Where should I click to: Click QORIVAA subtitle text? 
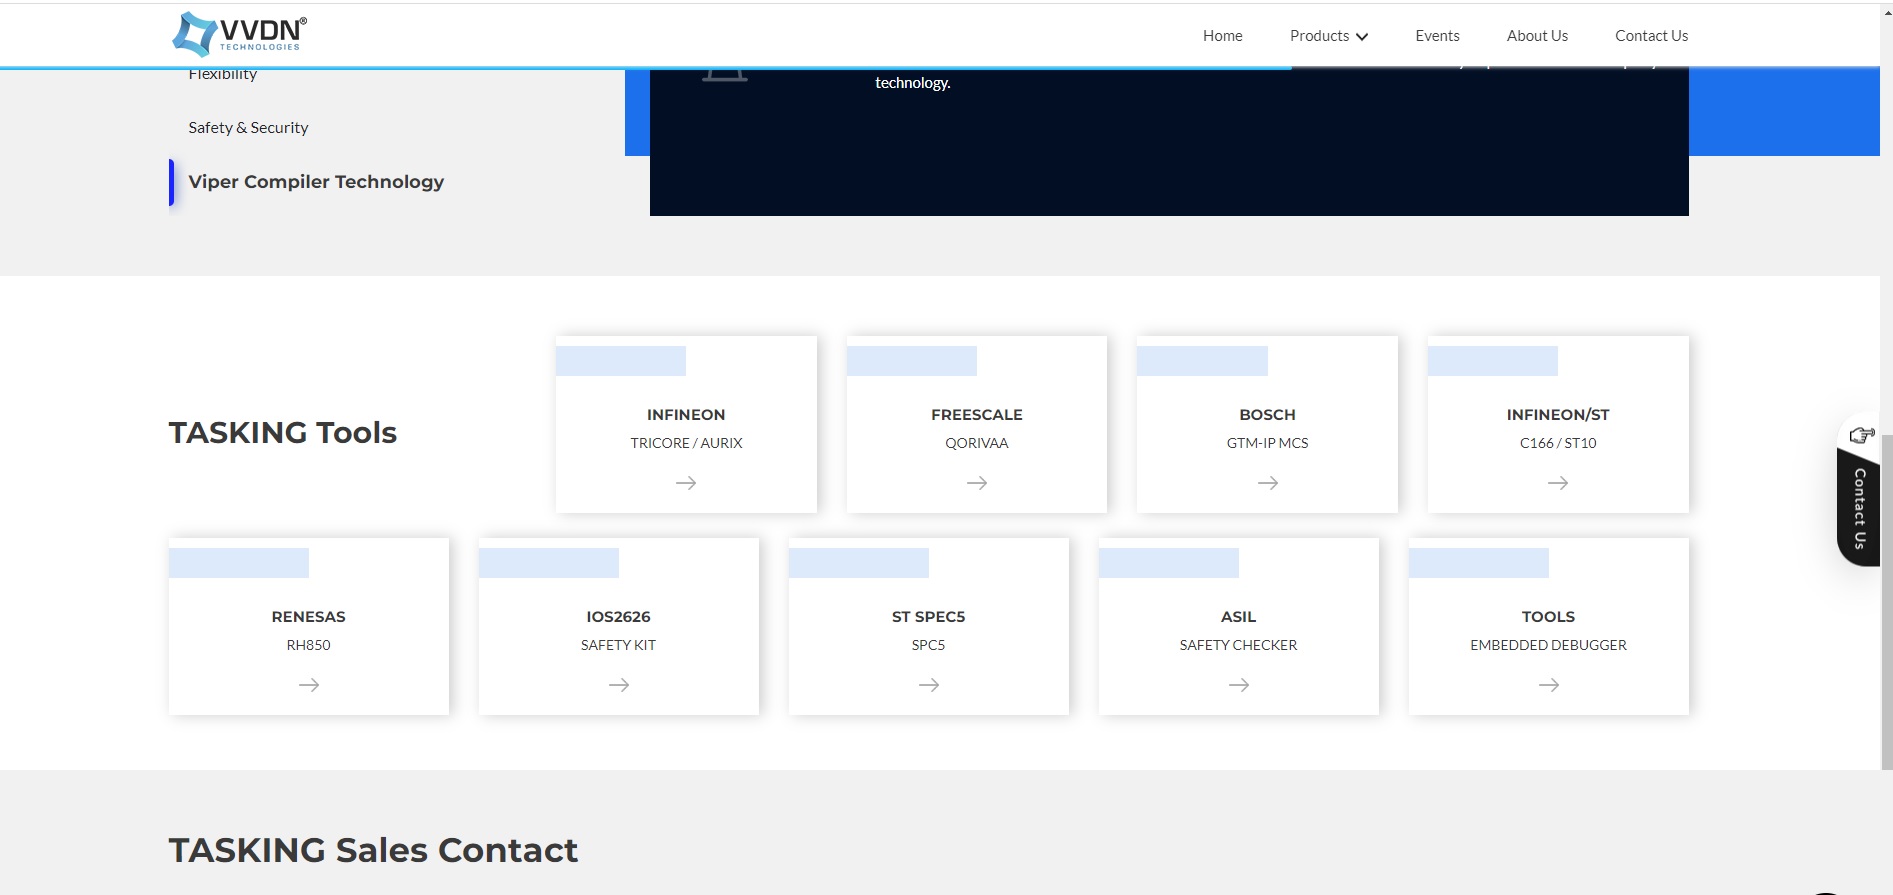point(977,443)
